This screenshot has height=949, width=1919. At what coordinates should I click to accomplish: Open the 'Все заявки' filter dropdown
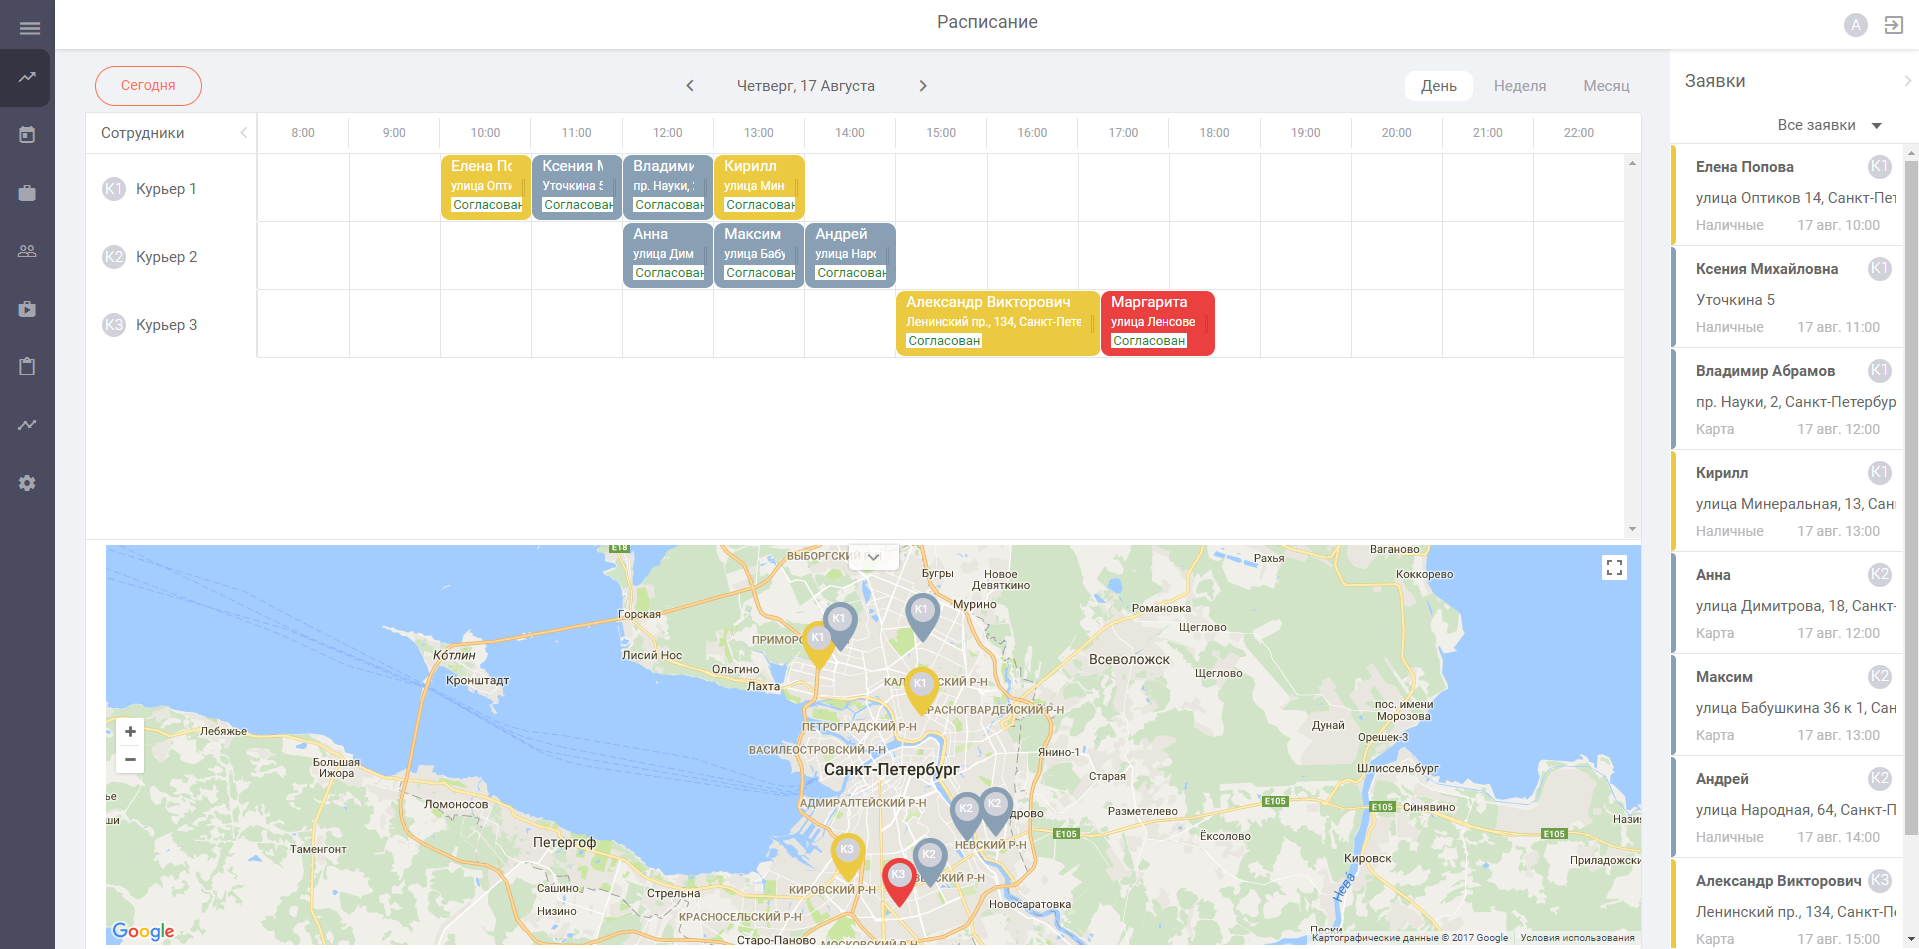coord(1829,125)
